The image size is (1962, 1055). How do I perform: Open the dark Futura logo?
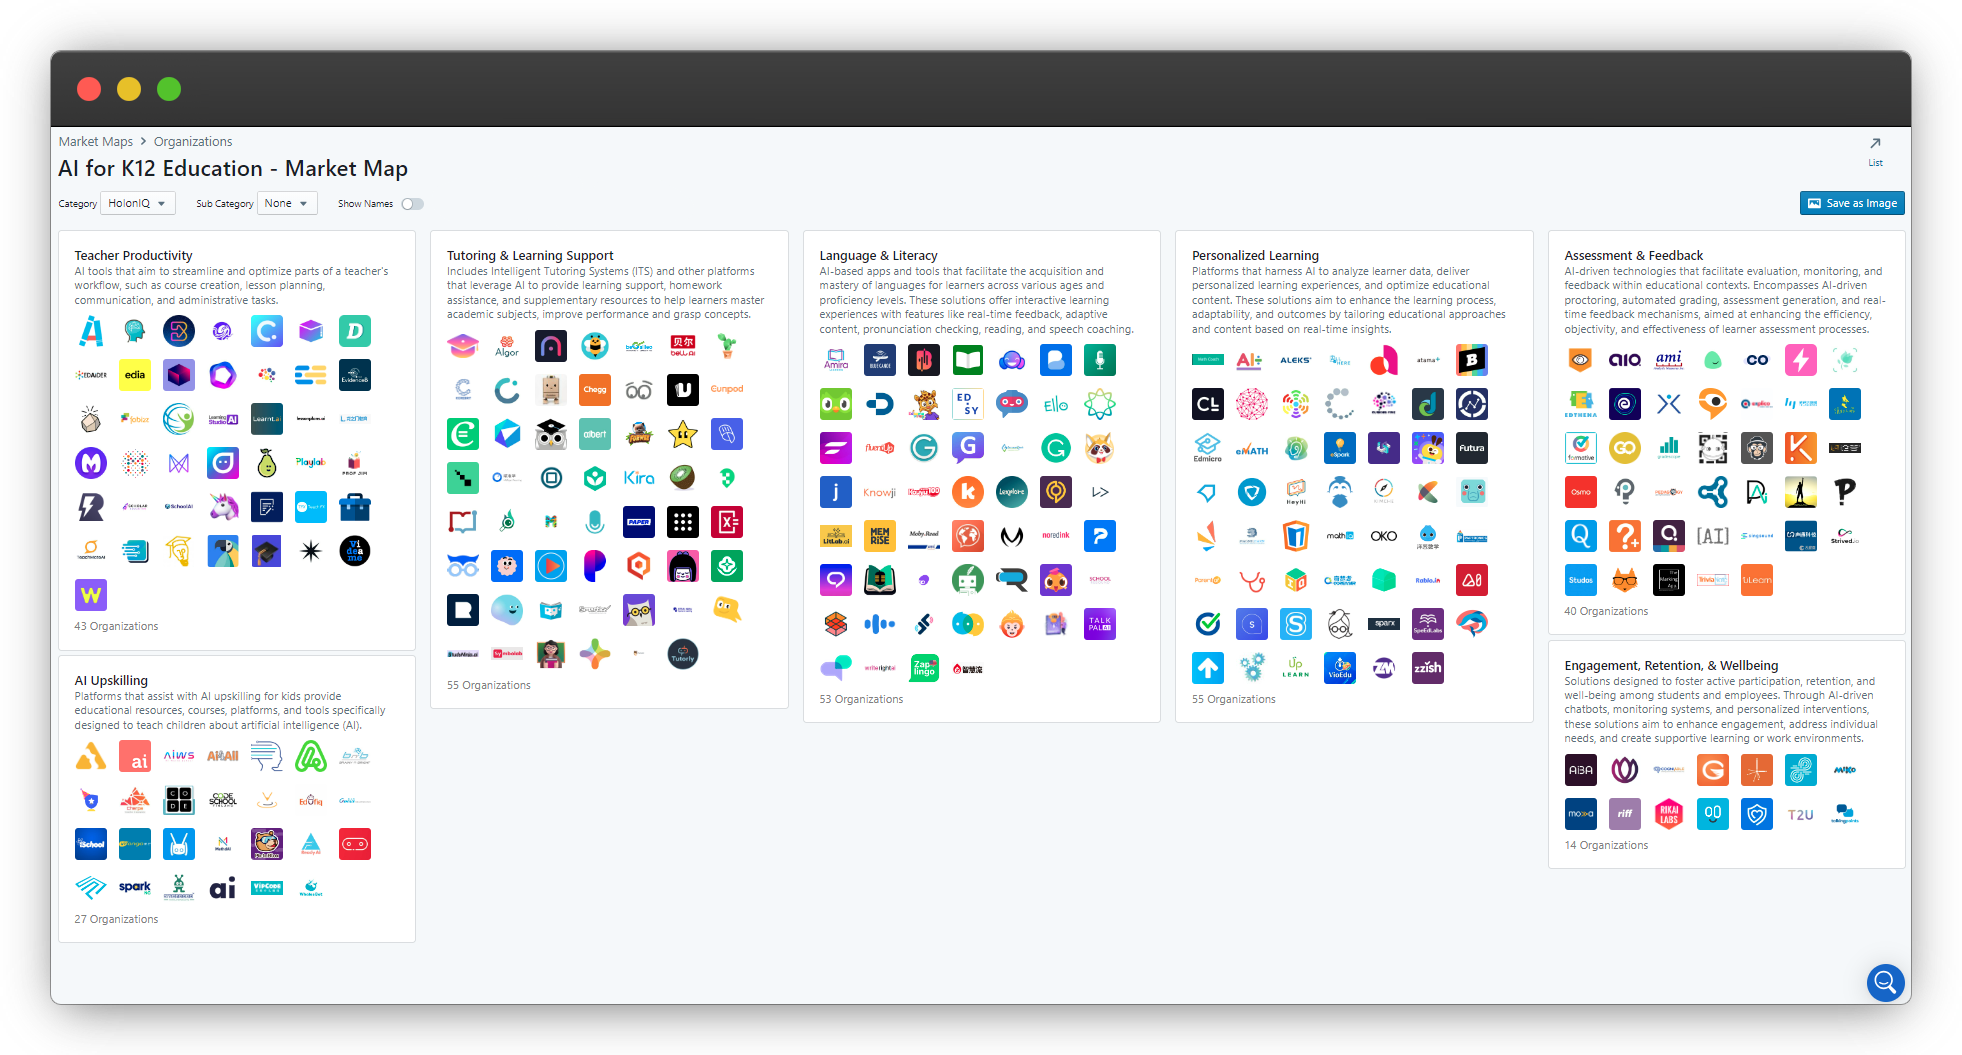(1472, 448)
